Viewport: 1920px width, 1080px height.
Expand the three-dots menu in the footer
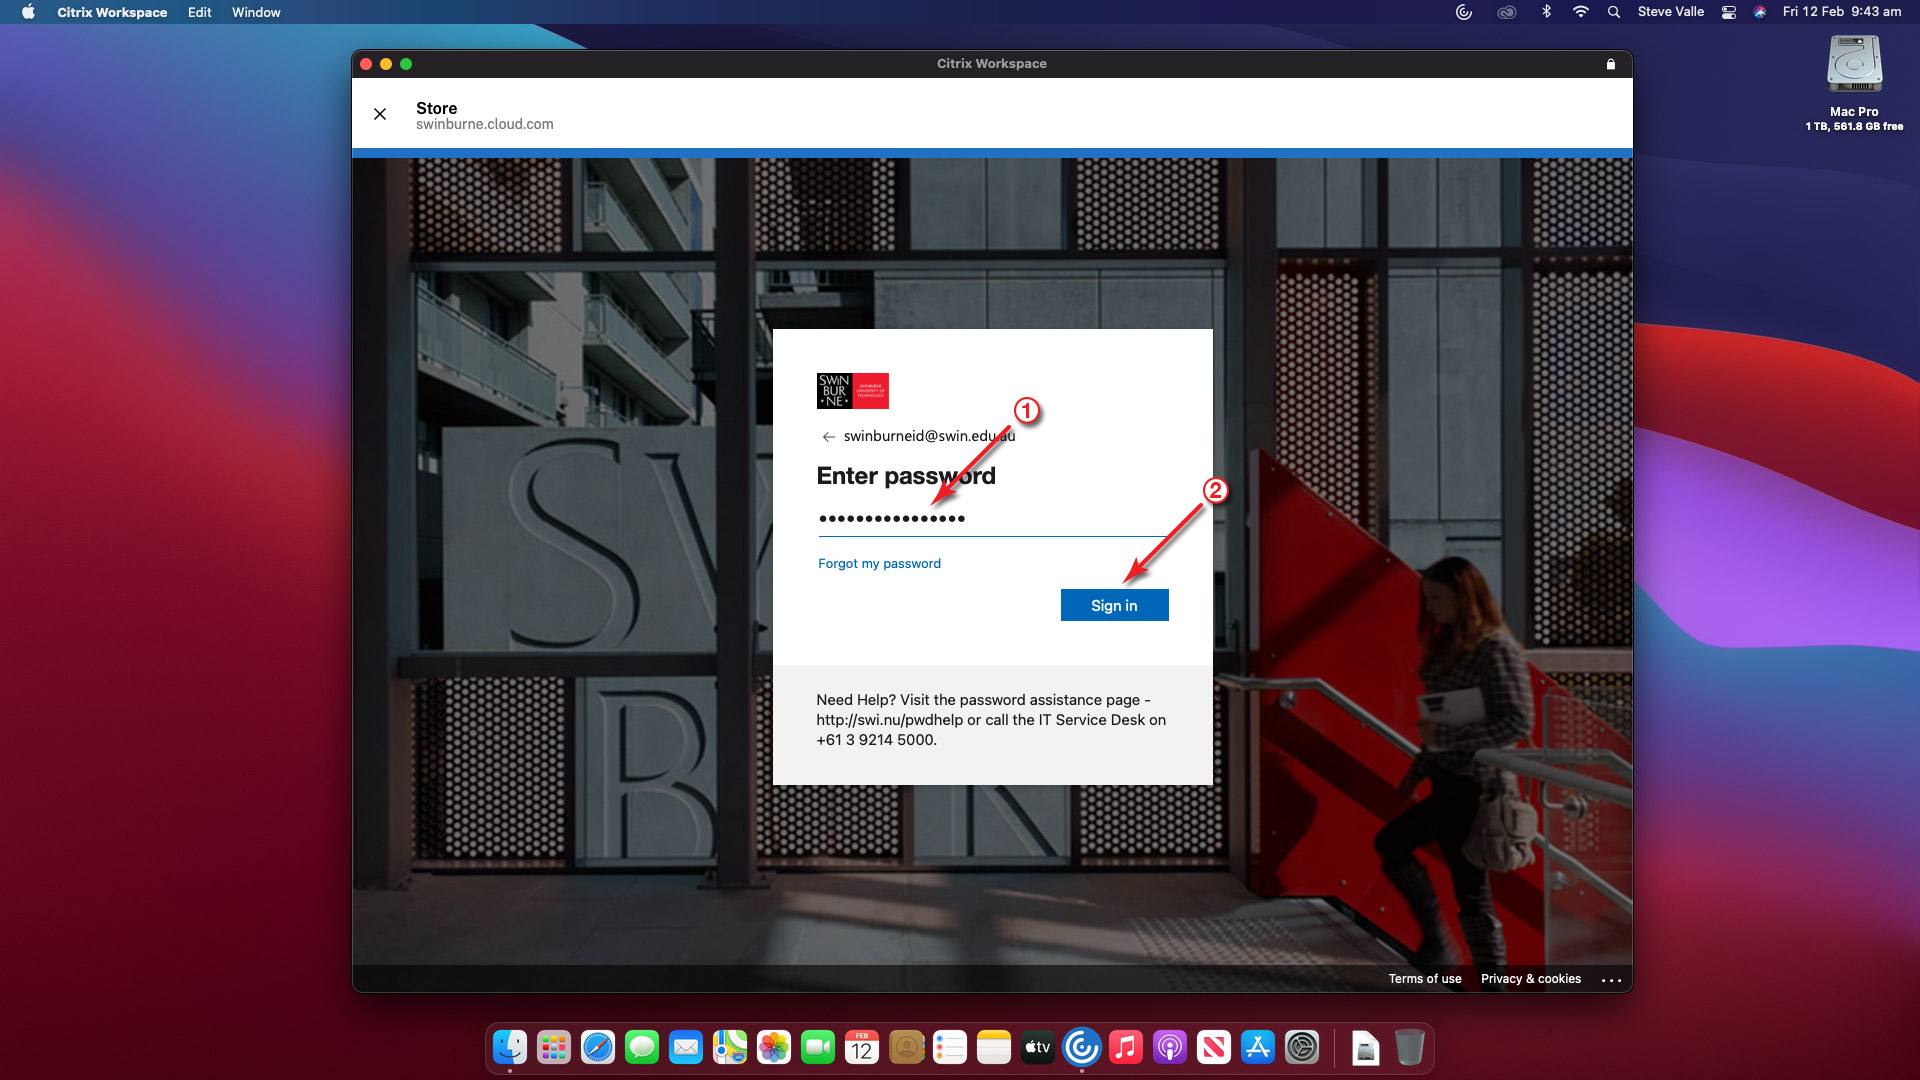click(1611, 980)
